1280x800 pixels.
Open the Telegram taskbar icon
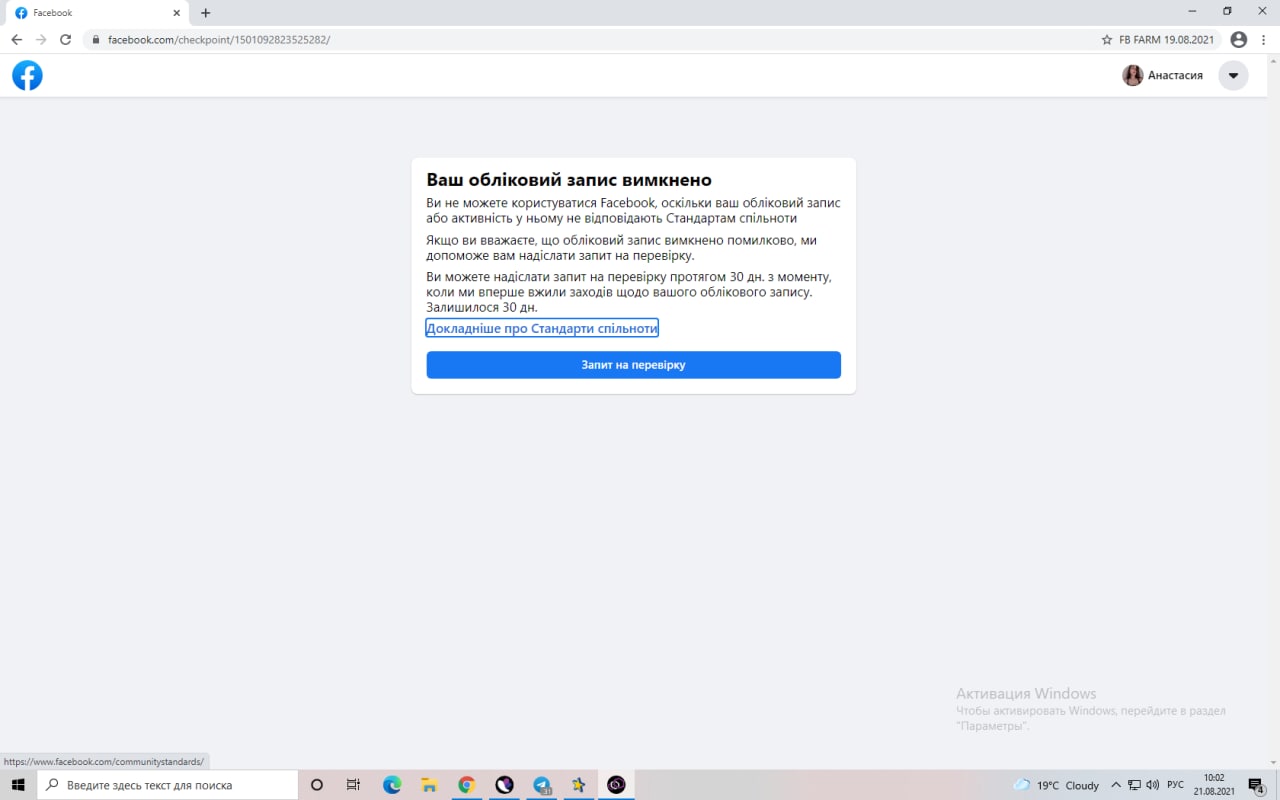[542, 785]
